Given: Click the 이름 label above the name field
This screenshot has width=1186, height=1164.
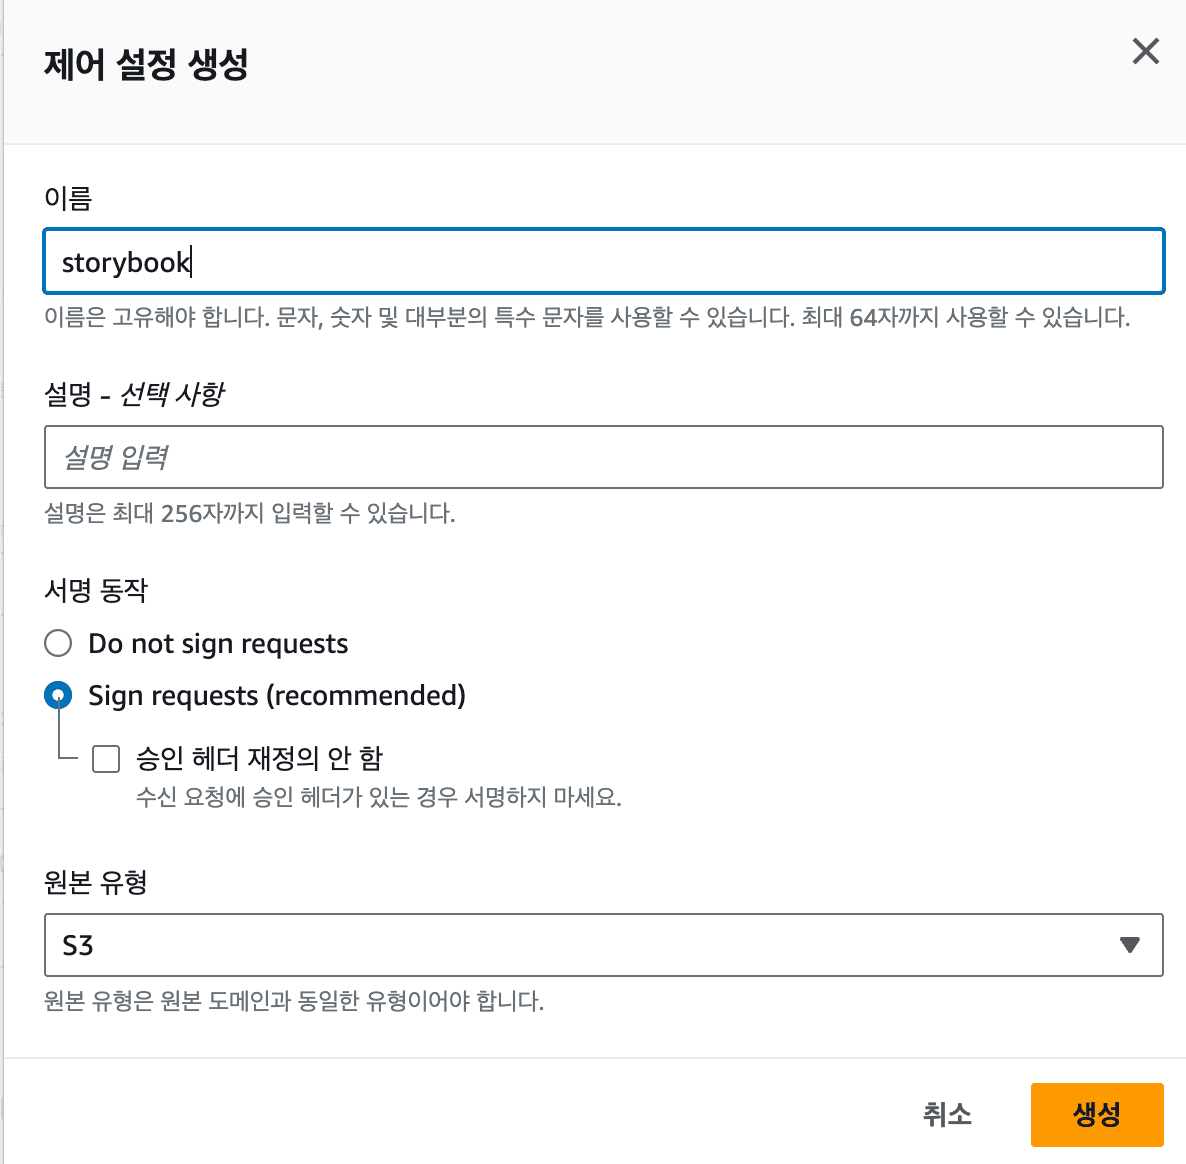Looking at the screenshot, I should [x=68, y=198].
